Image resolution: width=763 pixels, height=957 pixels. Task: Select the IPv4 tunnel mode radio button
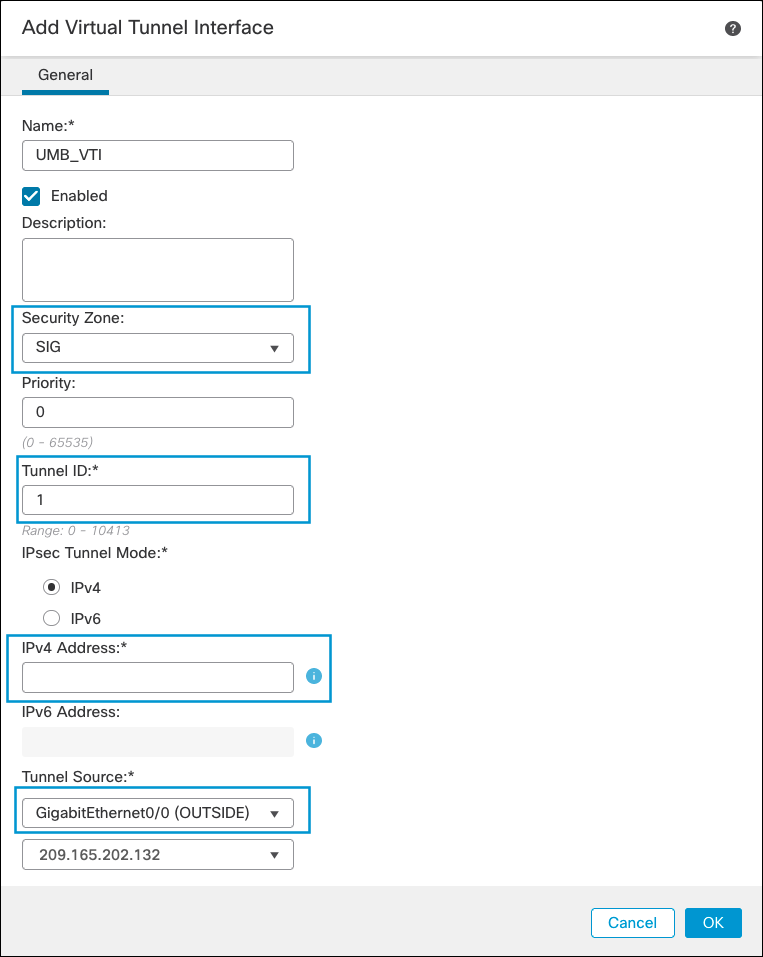(x=51, y=587)
